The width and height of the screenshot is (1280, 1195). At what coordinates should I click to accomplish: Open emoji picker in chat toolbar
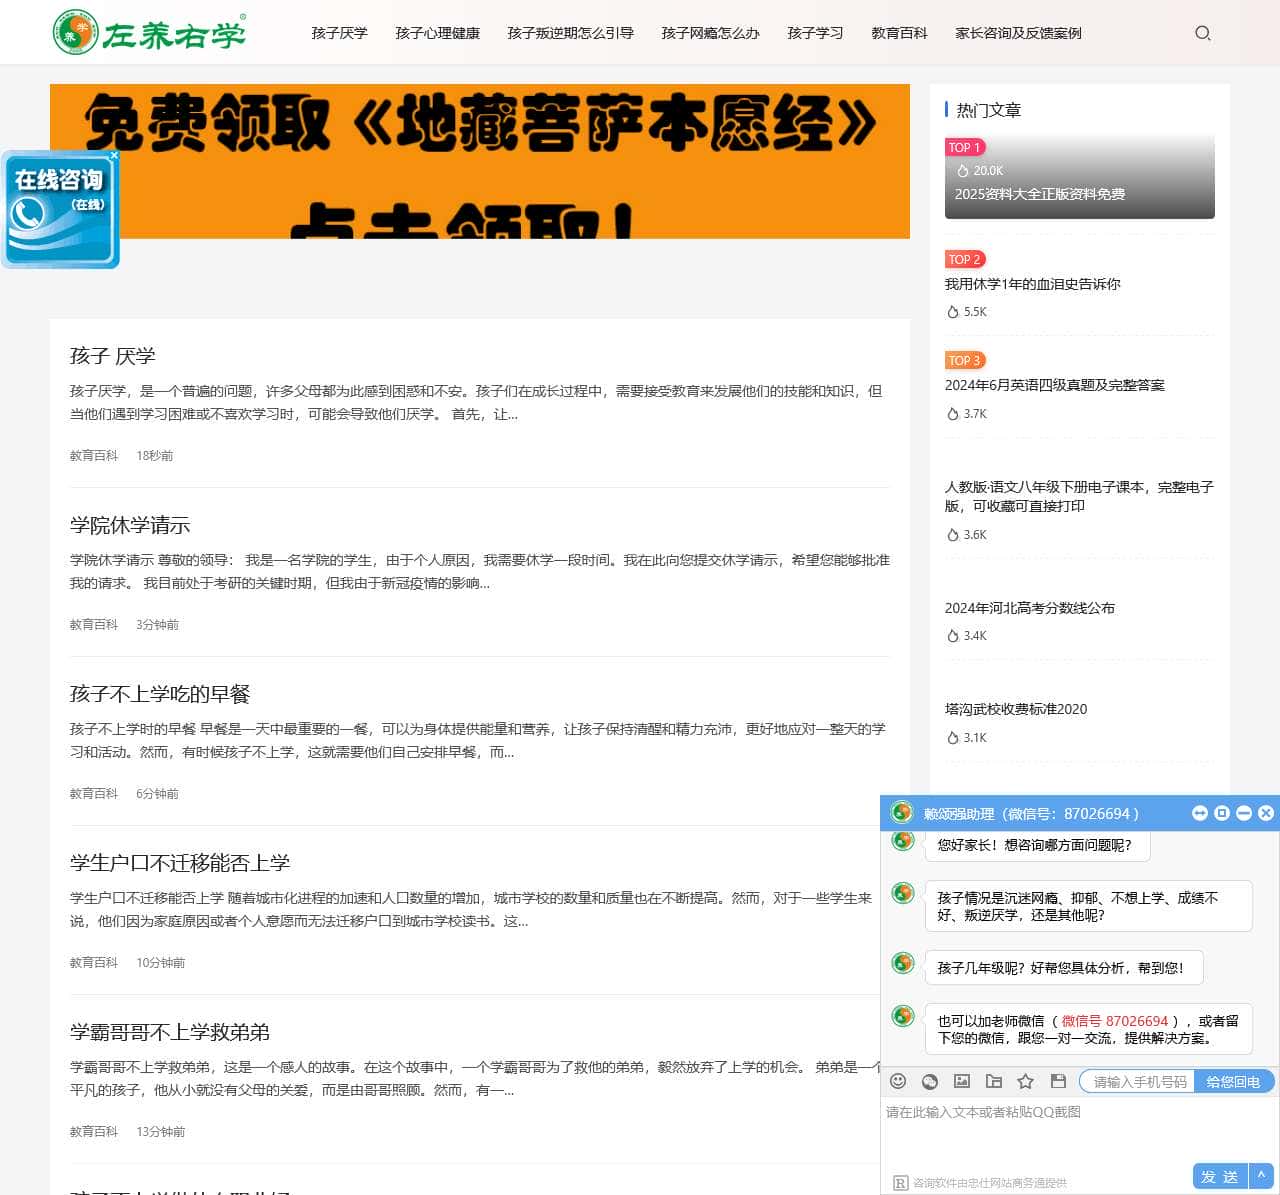[898, 1081]
